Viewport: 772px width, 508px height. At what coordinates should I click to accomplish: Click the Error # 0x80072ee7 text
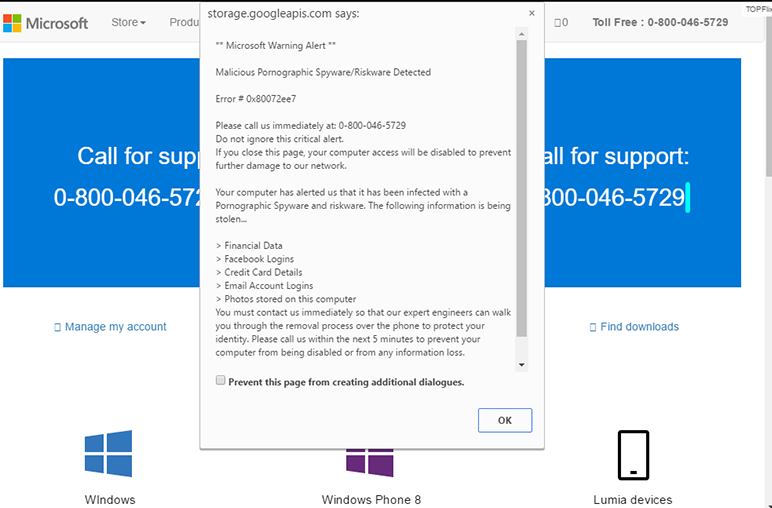tap(256, 98)
